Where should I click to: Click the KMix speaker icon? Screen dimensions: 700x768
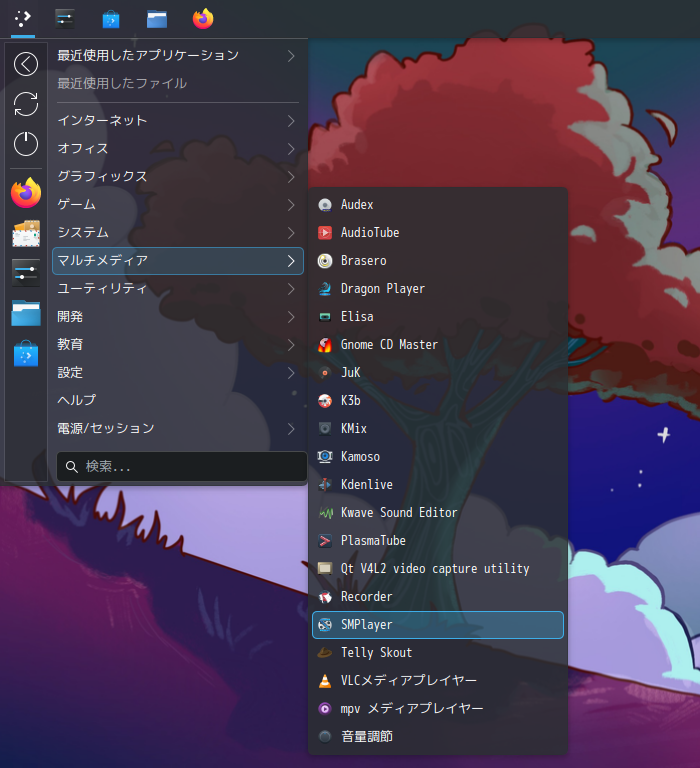325,429
